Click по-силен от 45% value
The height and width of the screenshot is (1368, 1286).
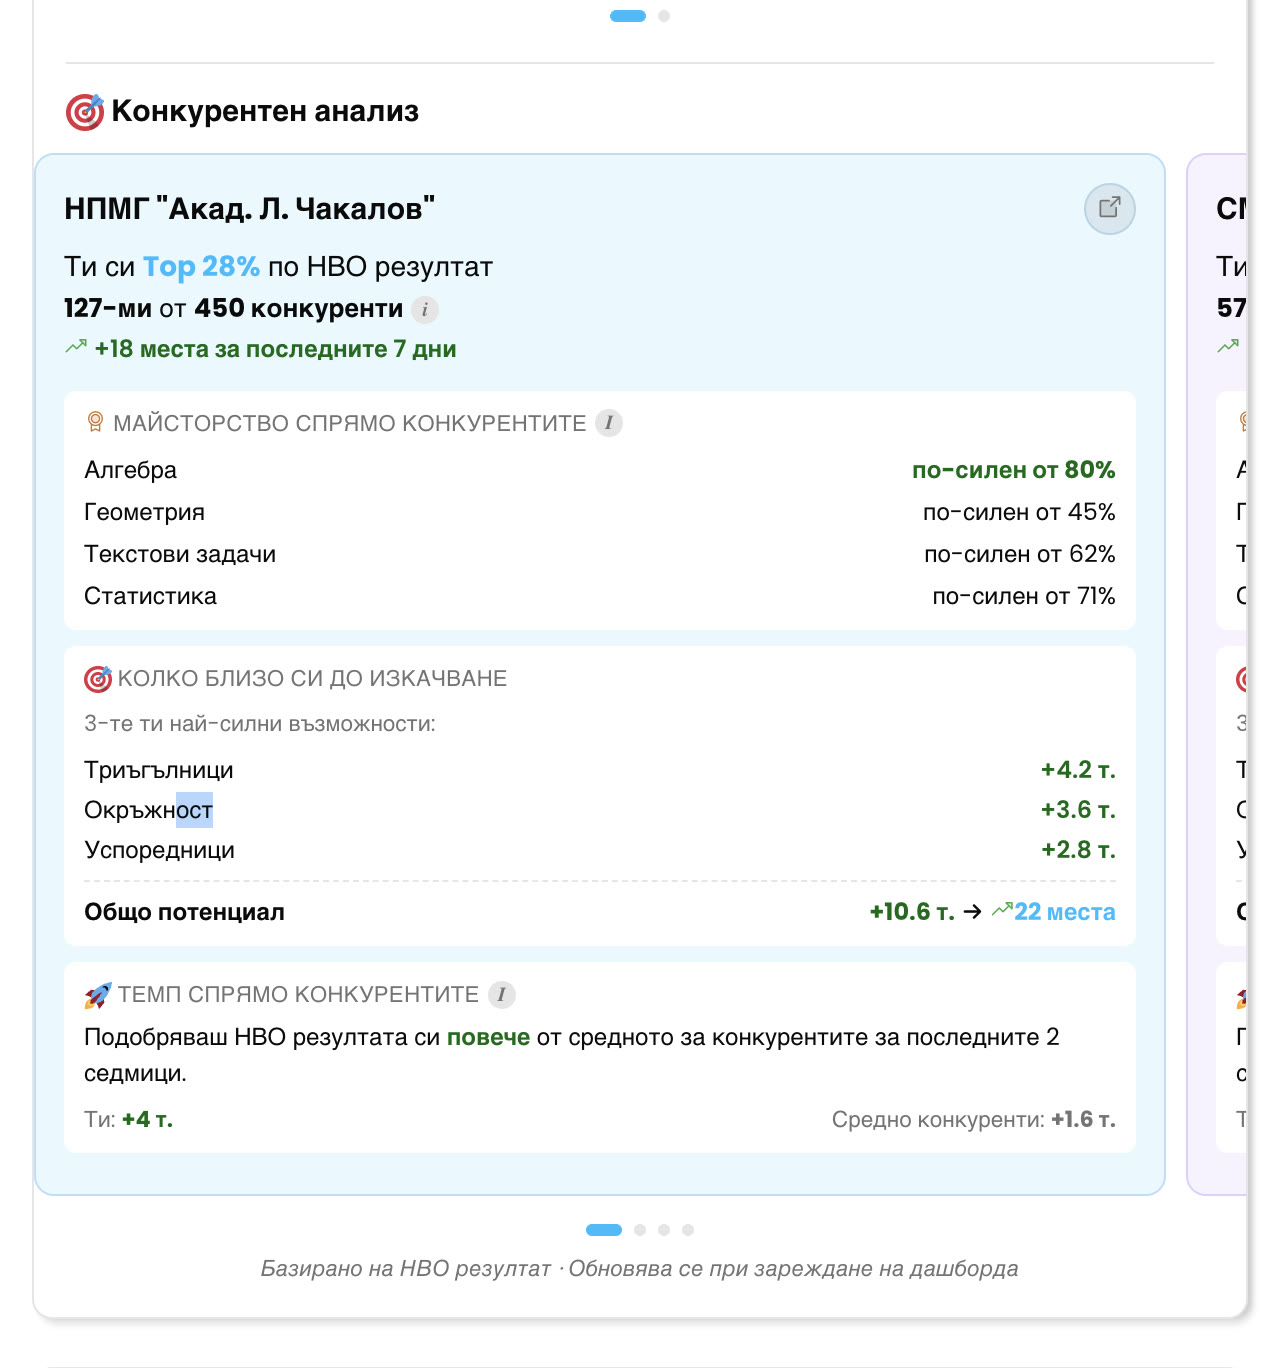(1019, 512)
